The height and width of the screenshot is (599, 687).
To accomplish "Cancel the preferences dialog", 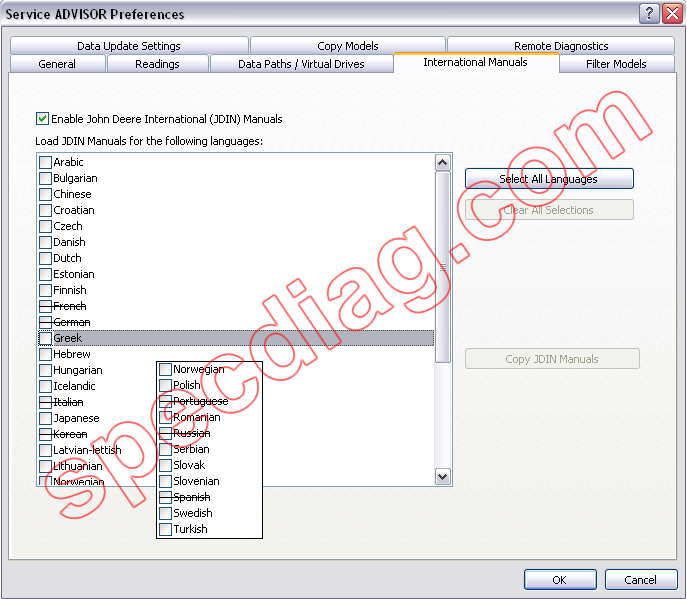I will click(x=640, y=580).
